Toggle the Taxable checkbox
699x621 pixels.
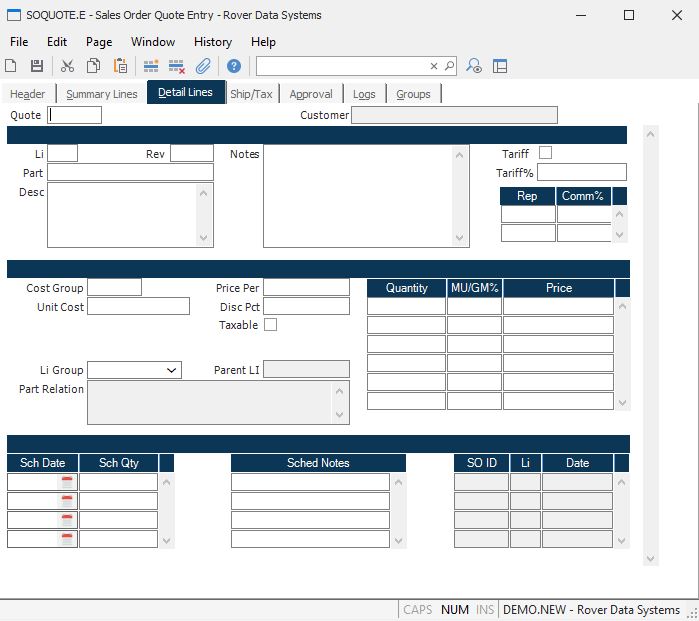click(270, 325)
